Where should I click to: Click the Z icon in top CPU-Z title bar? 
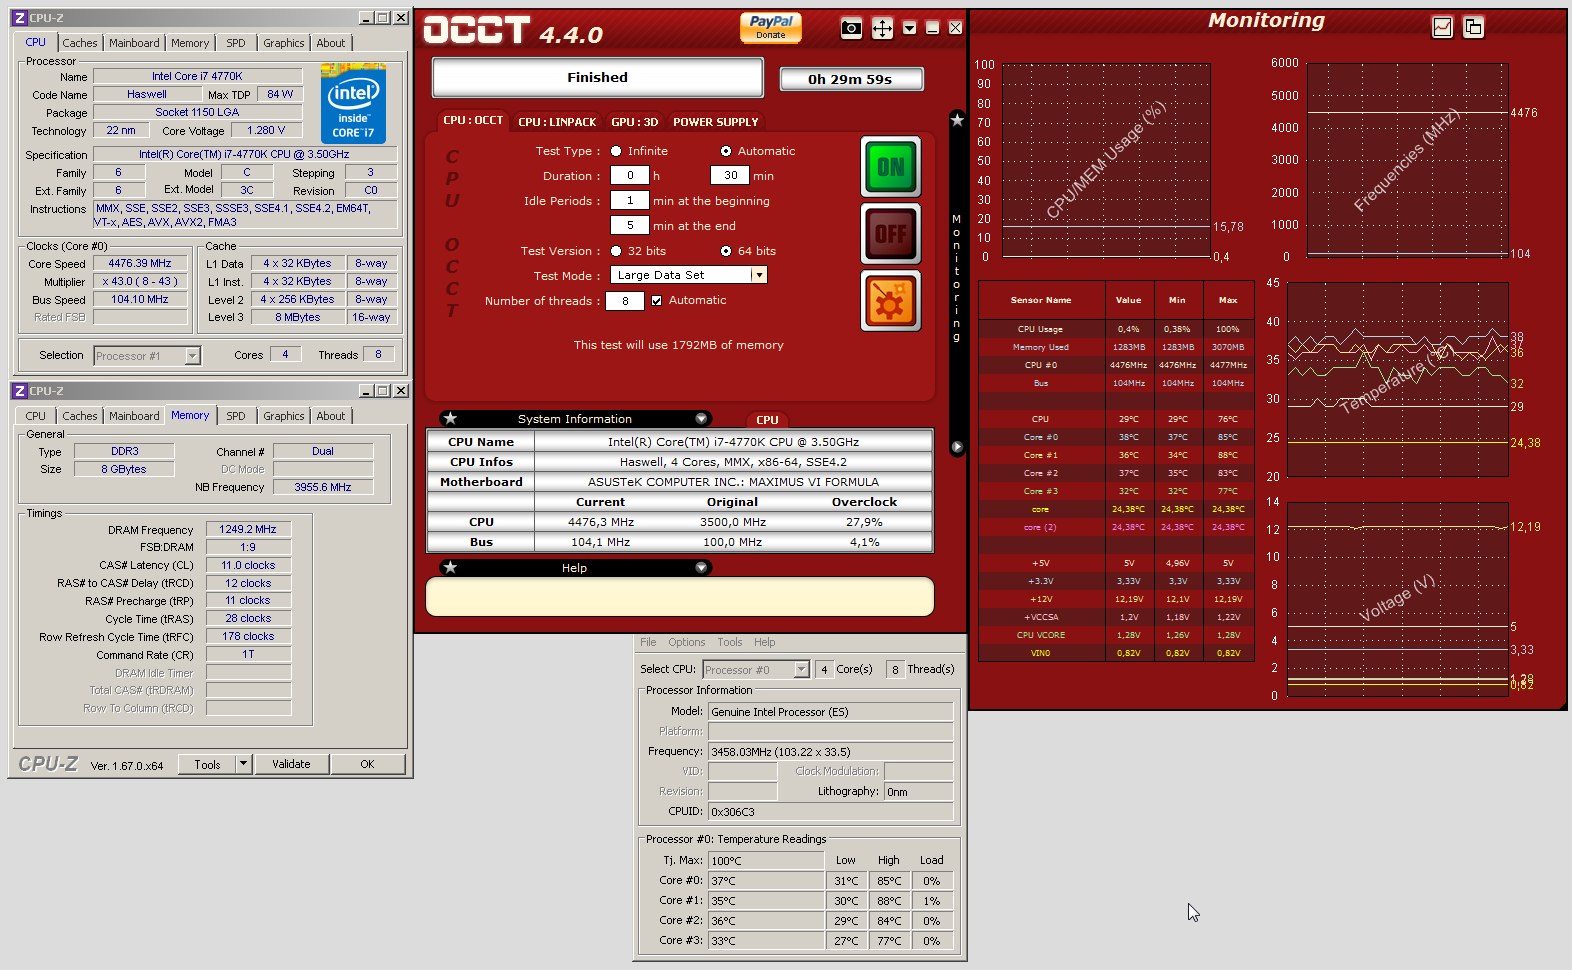coord(19,18)
